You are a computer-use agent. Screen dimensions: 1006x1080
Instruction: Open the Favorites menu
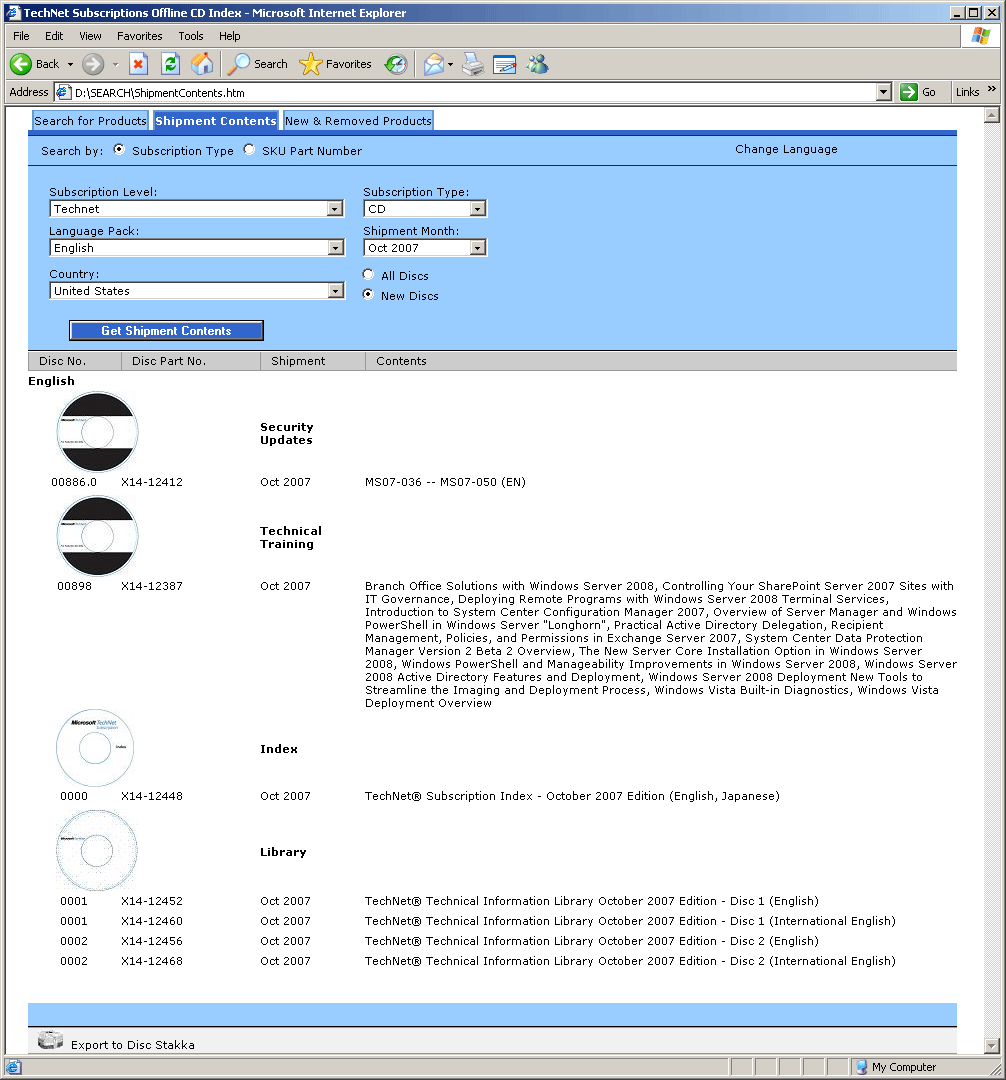pyautogui.click(x=140, y=36)
